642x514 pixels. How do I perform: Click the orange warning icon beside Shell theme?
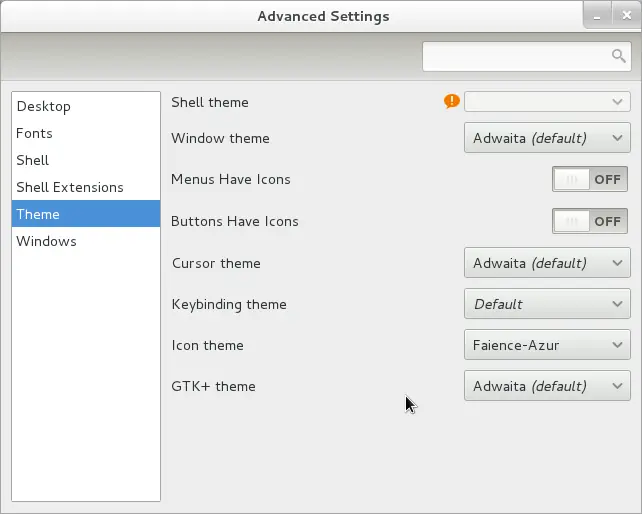coord(452,101)
